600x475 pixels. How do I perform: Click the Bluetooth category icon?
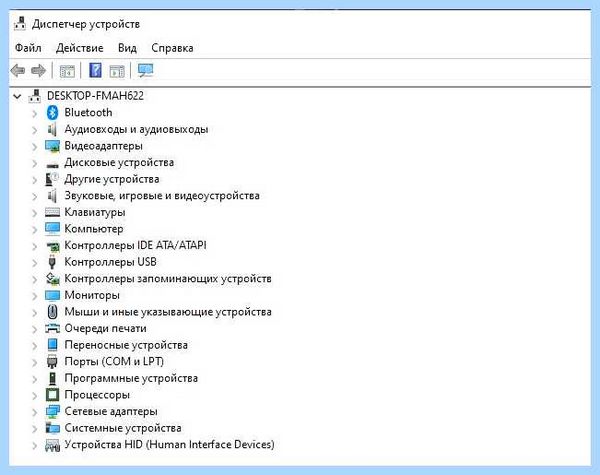pos(52,113)
